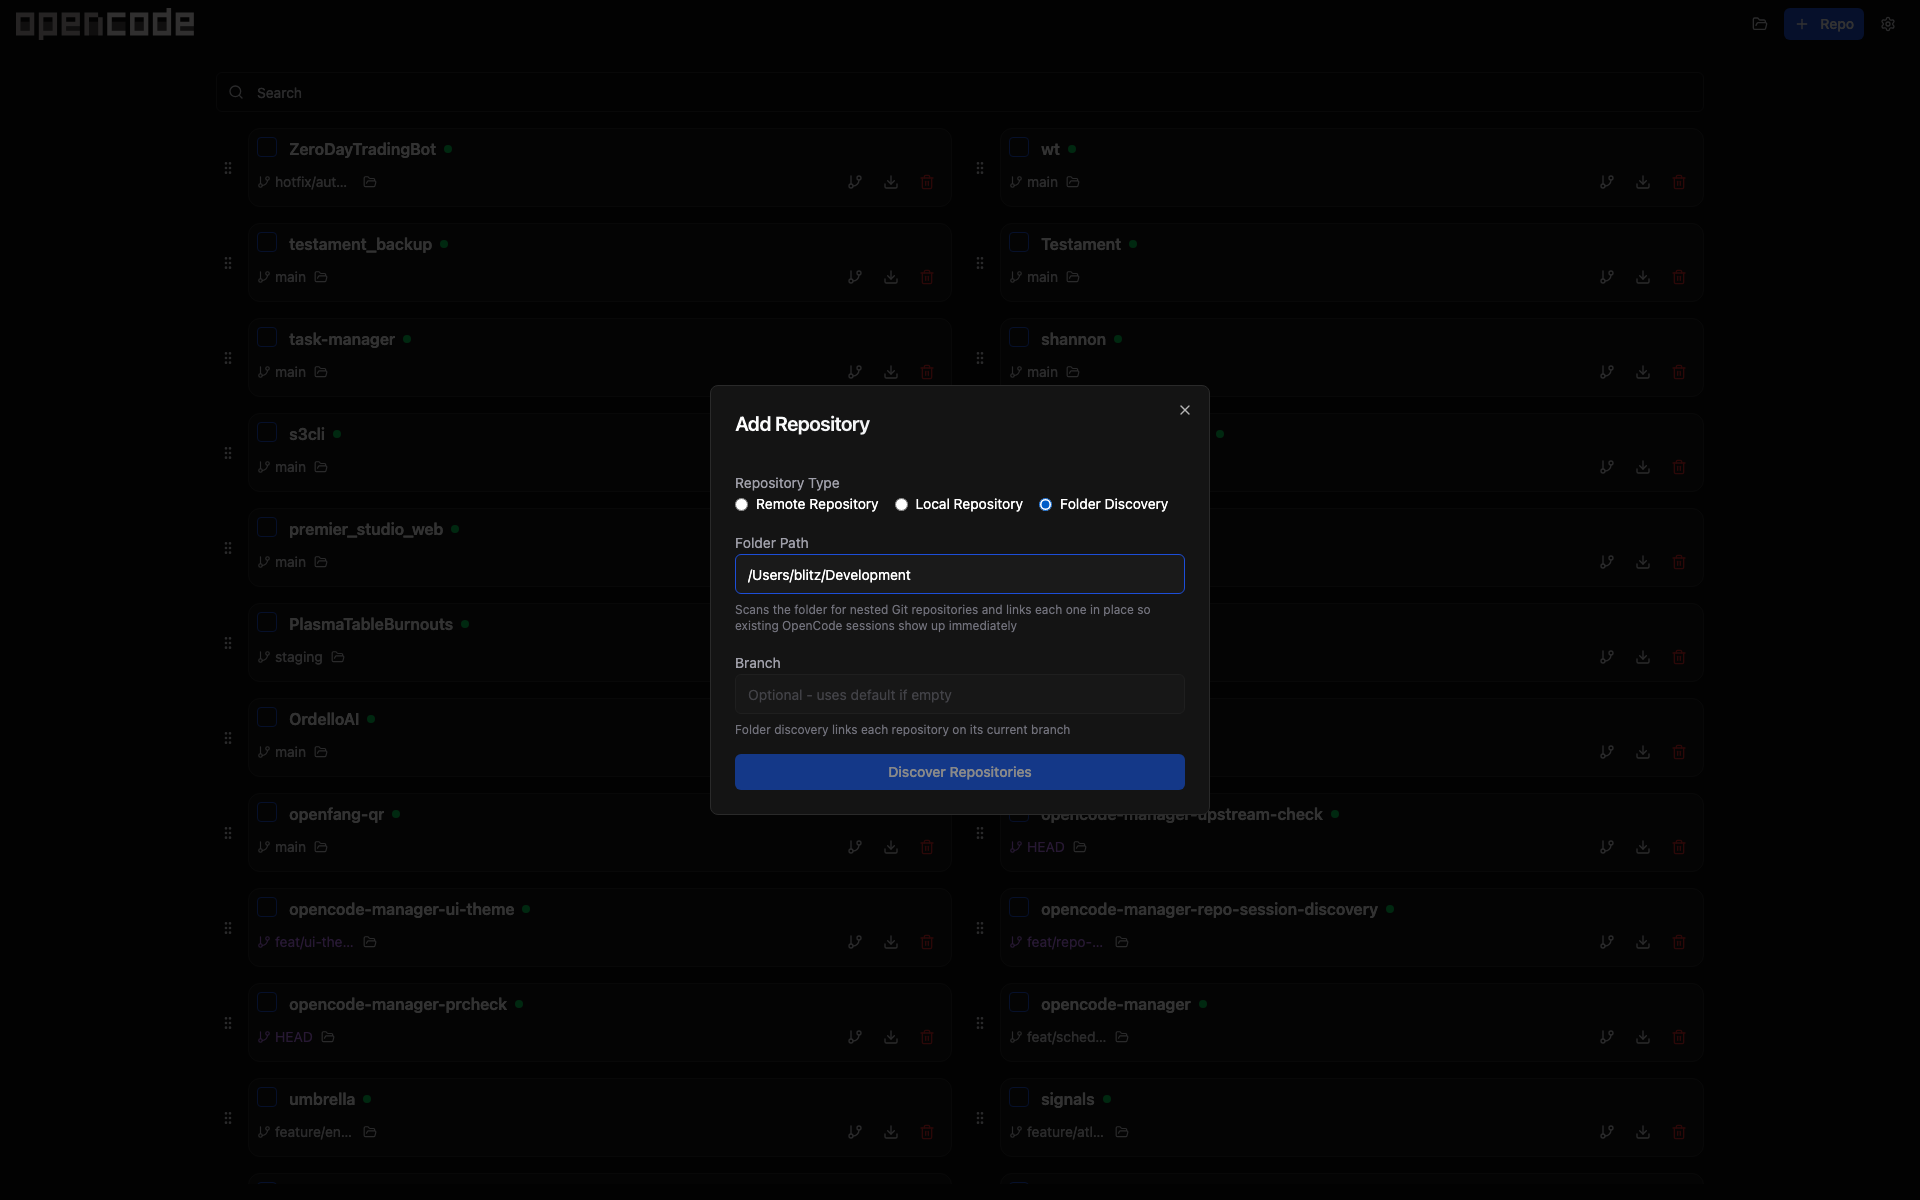This screenshot has width=1920, height=1200.
Task: Click delete icon for ZeroDayTradingBot repo
Action: click(927, 182)
